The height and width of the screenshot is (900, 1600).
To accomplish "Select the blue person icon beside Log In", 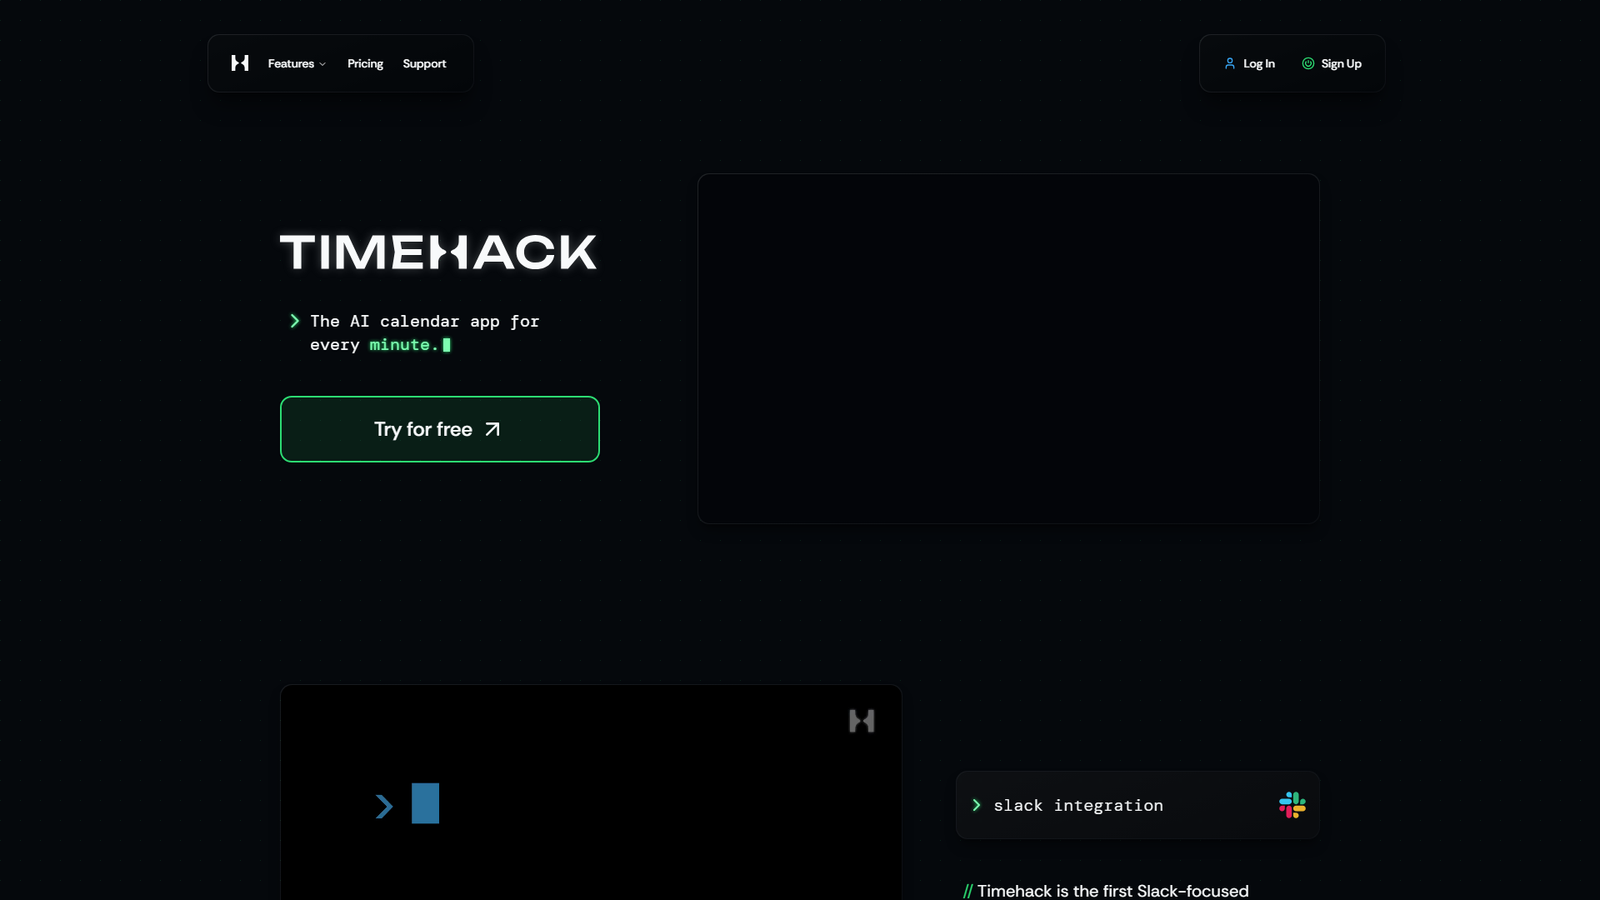I will (1229, 63).
